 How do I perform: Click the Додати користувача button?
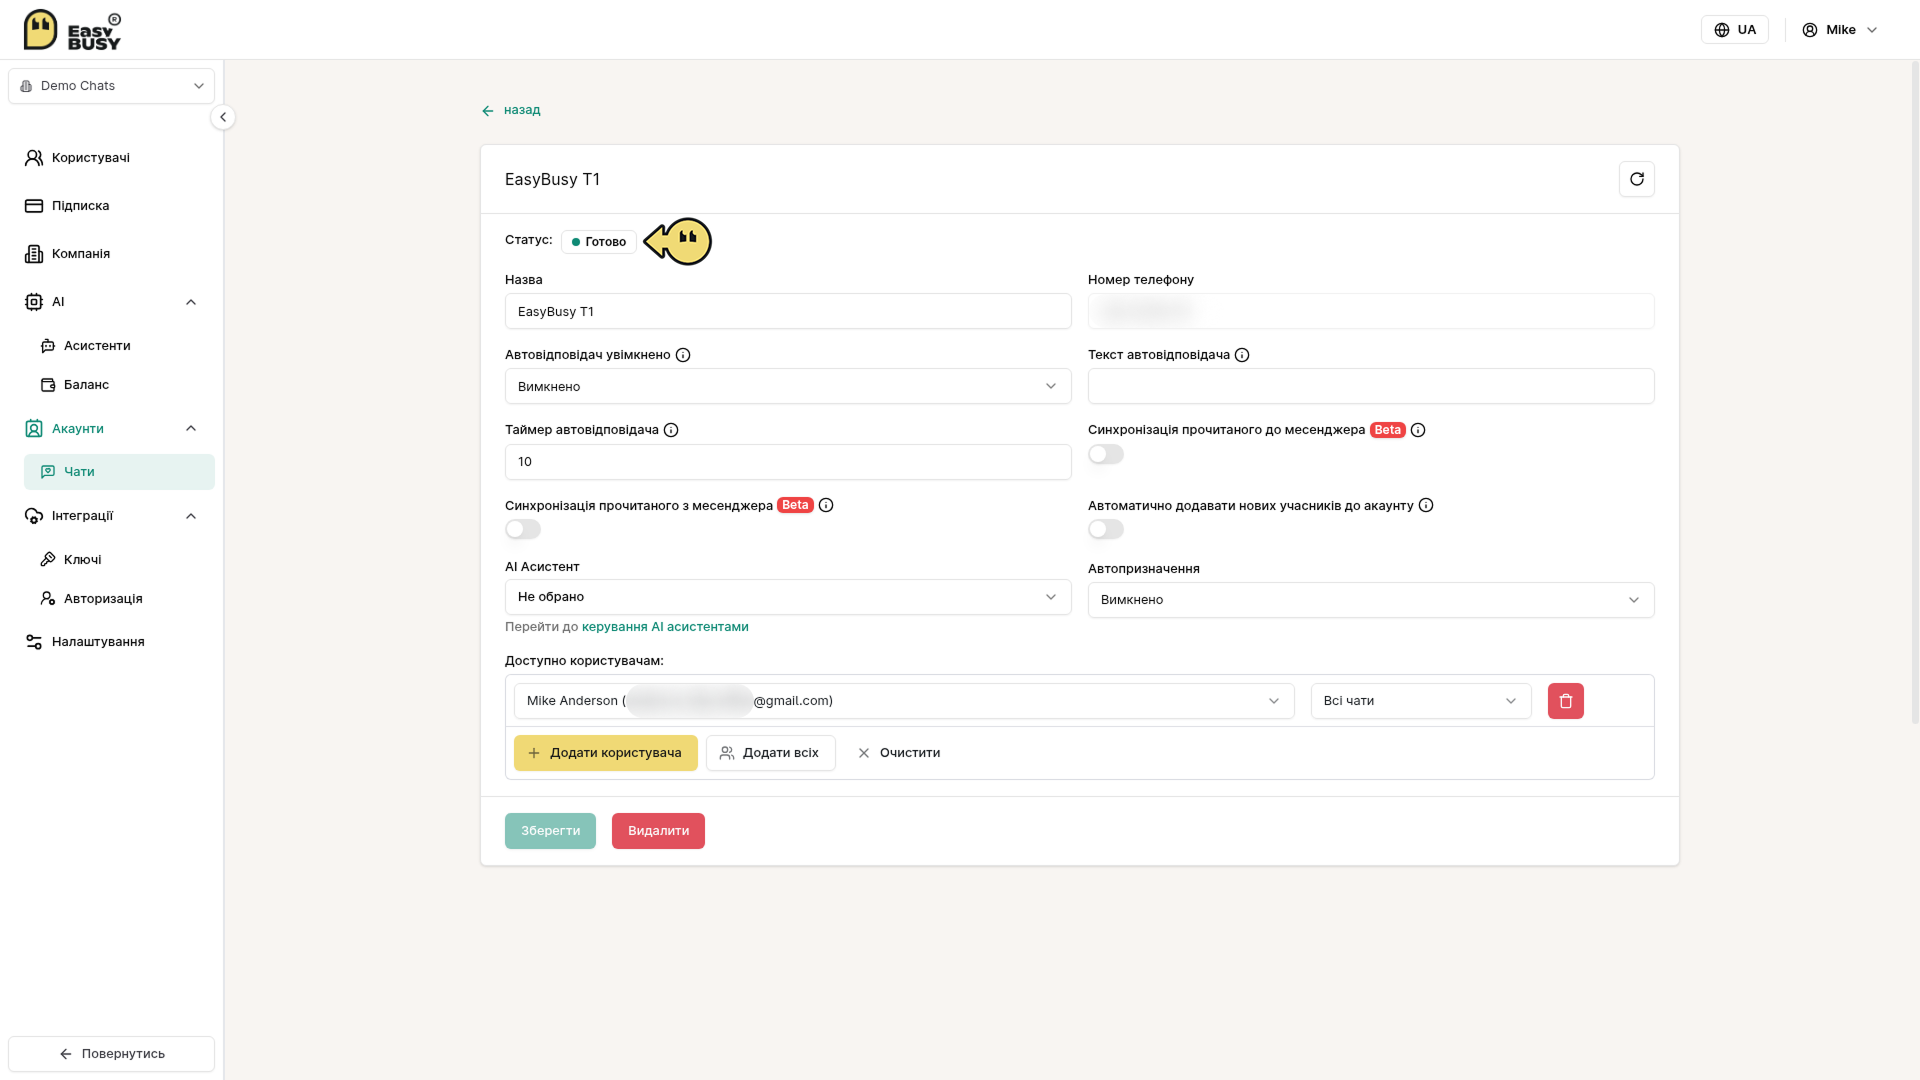pos(606,753)
